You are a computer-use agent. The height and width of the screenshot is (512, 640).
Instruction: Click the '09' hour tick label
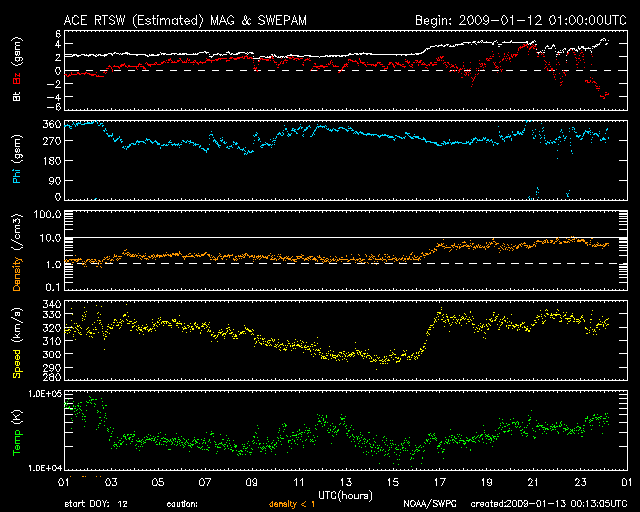click(x=251, y=482)
